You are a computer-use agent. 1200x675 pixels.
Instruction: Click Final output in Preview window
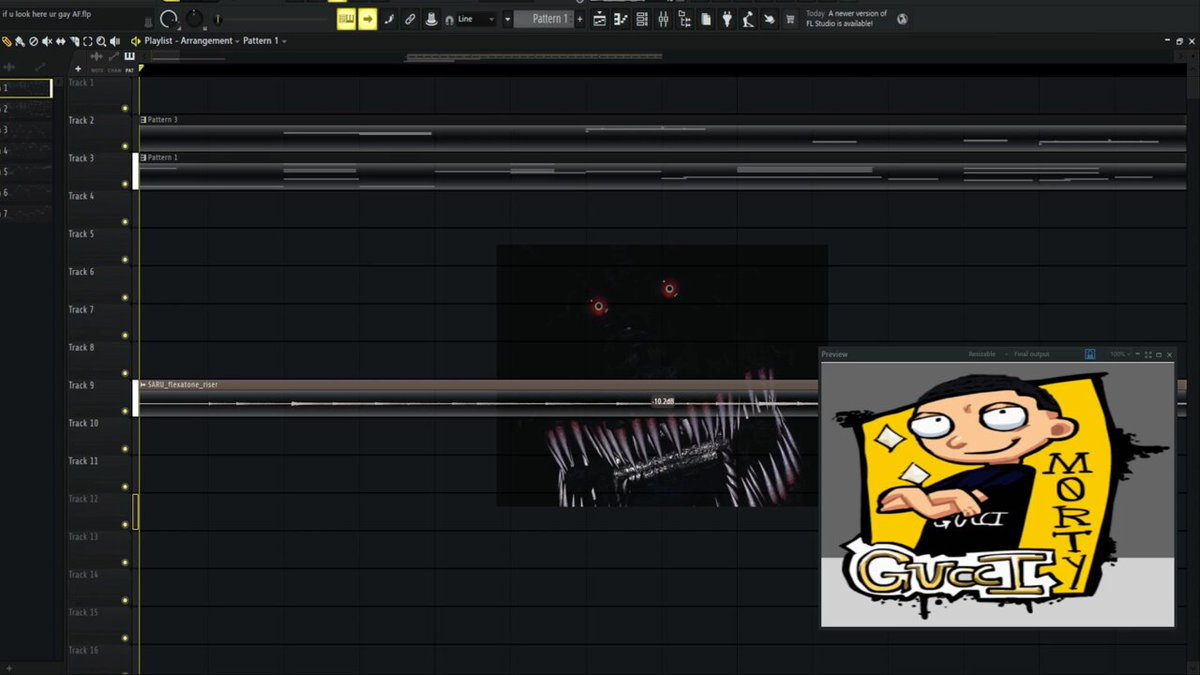[x=1032, y=354]
